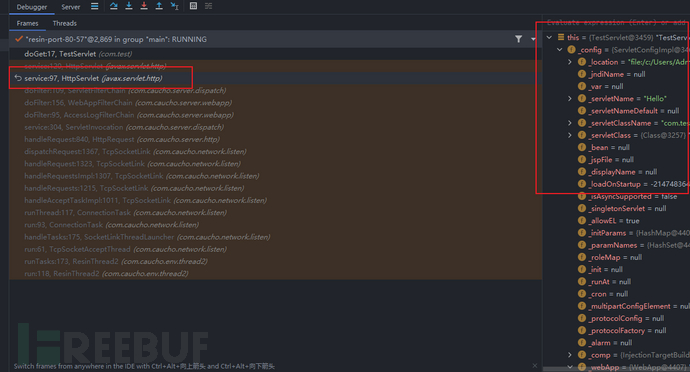This screenshot has width=690, height=372.
Task: Click the field icon beside _jndiName
Action: (582, 74)
